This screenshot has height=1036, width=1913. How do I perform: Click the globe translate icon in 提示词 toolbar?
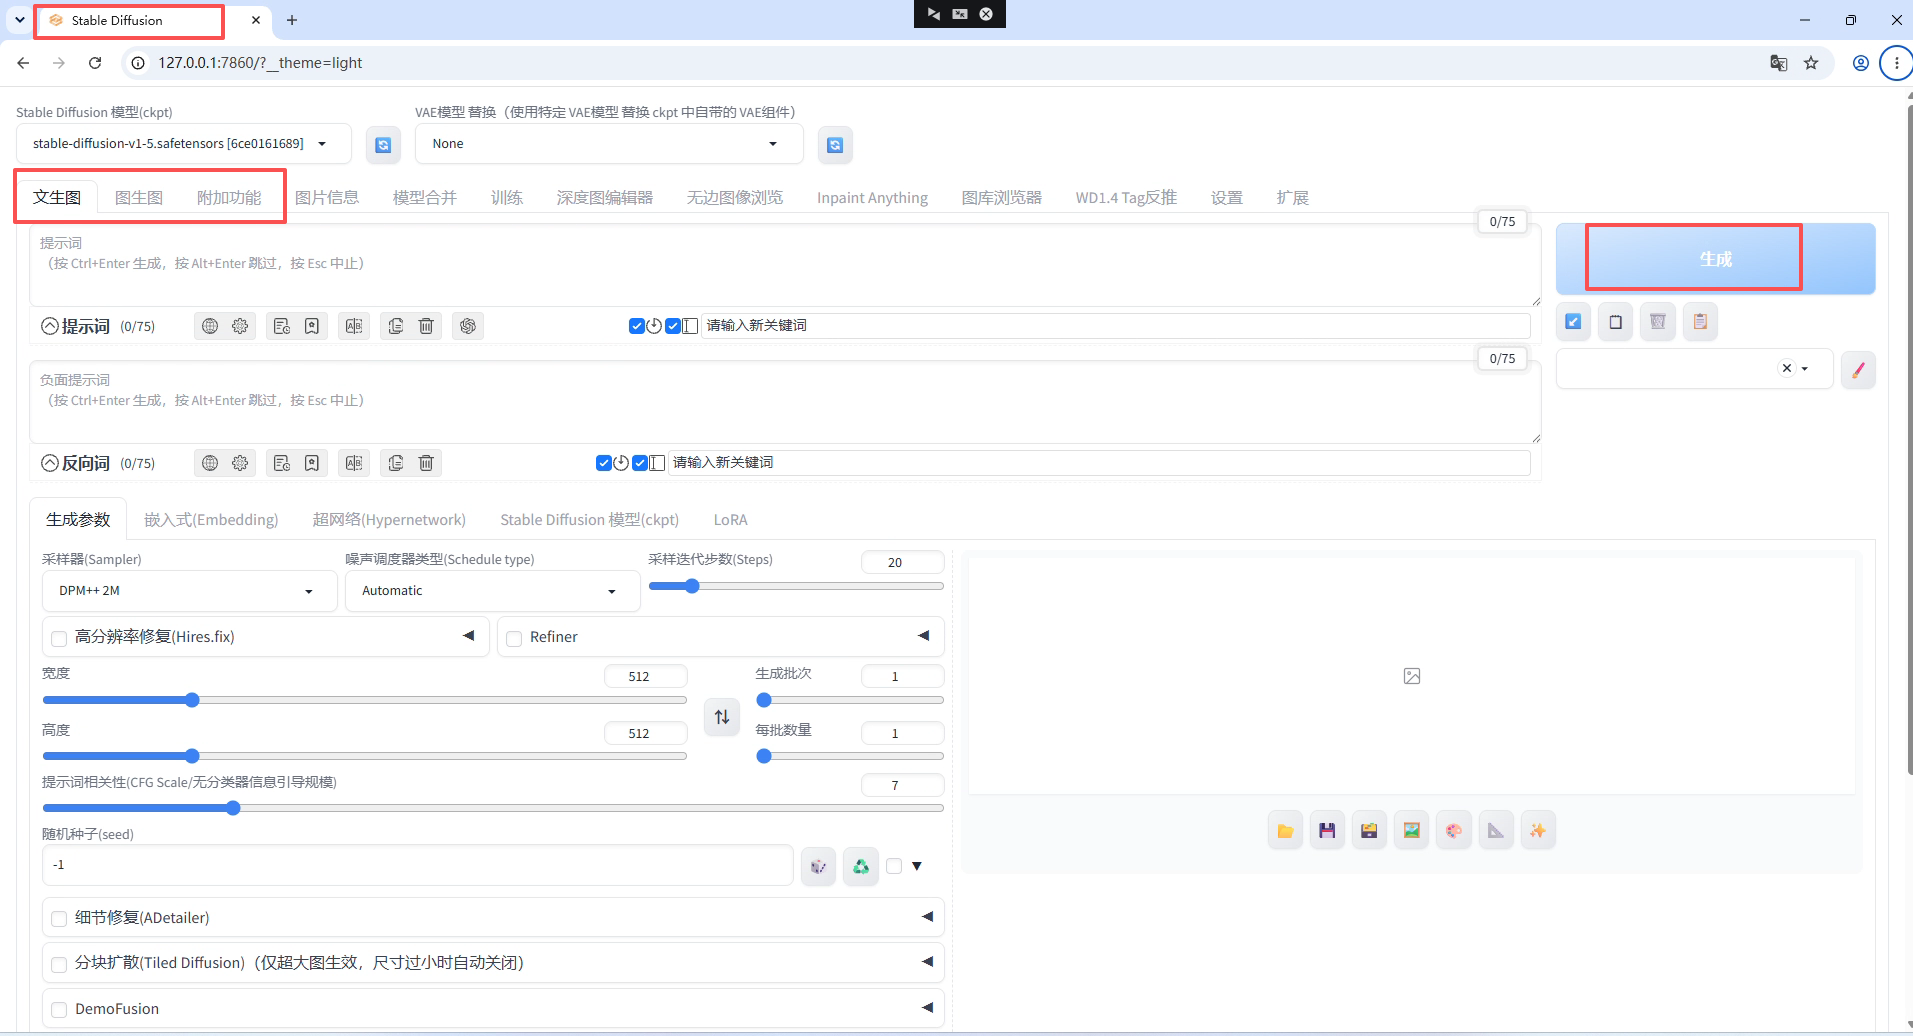(210, 326)
